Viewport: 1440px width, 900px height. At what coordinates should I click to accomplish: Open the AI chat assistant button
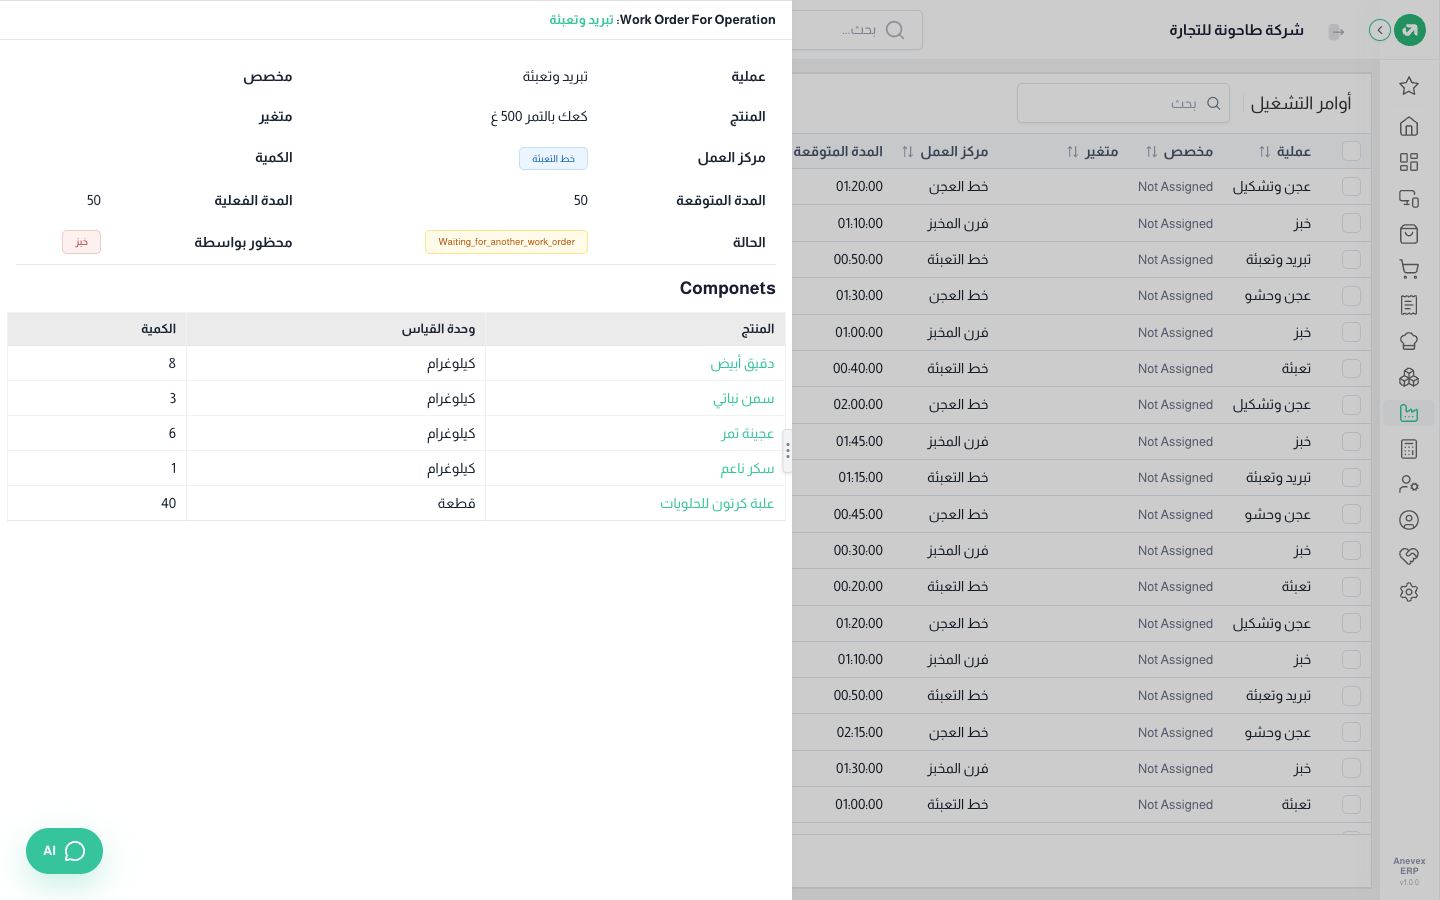[x=64, y=851]
